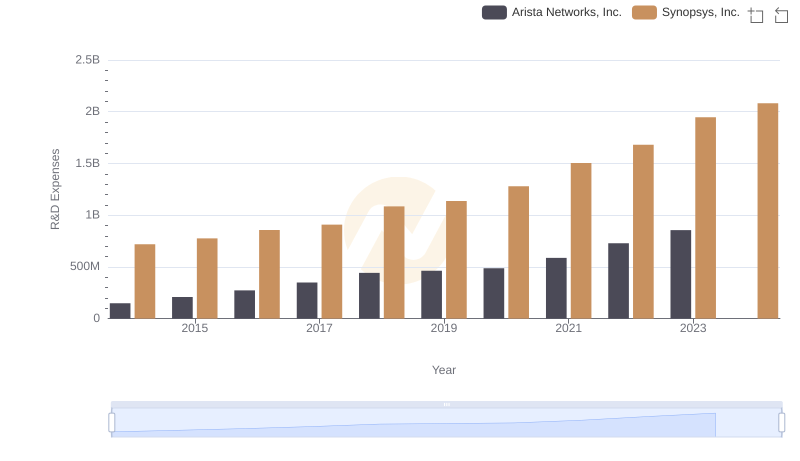Select the Arista bar for 2020
The image size is (800, 461).
click(494, 293)
